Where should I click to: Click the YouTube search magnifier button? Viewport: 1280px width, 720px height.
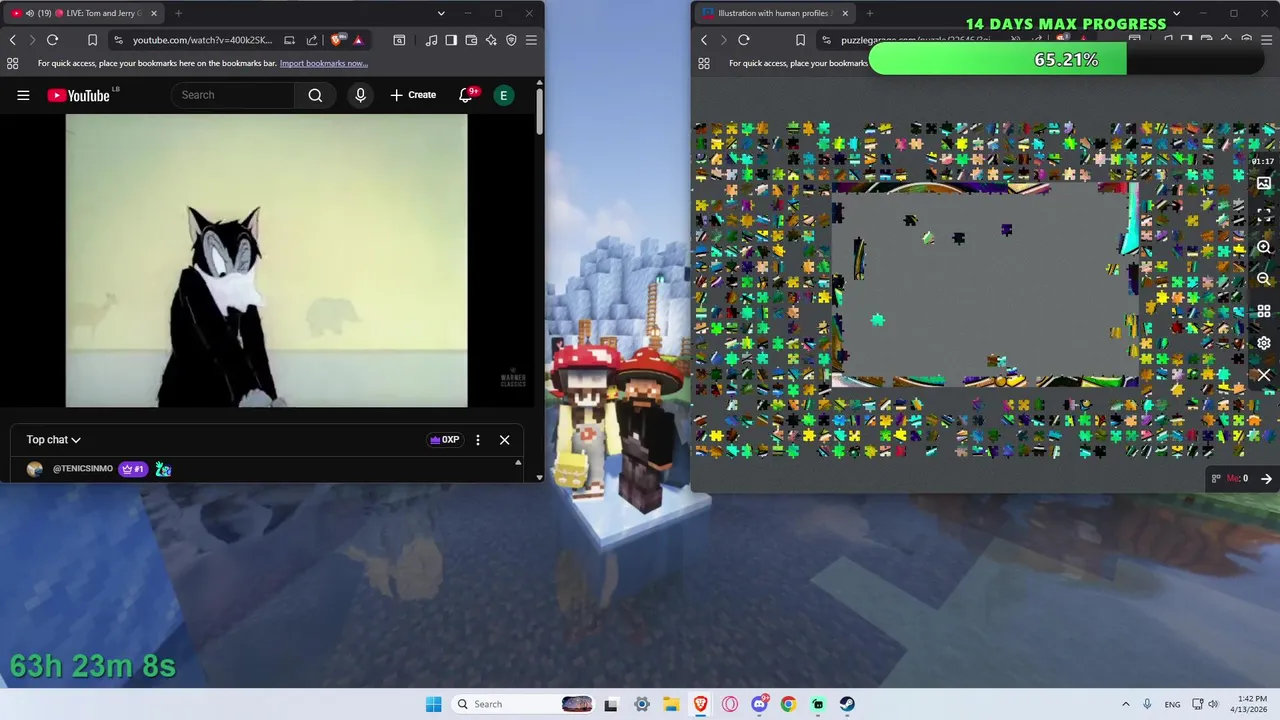(315, 95)
